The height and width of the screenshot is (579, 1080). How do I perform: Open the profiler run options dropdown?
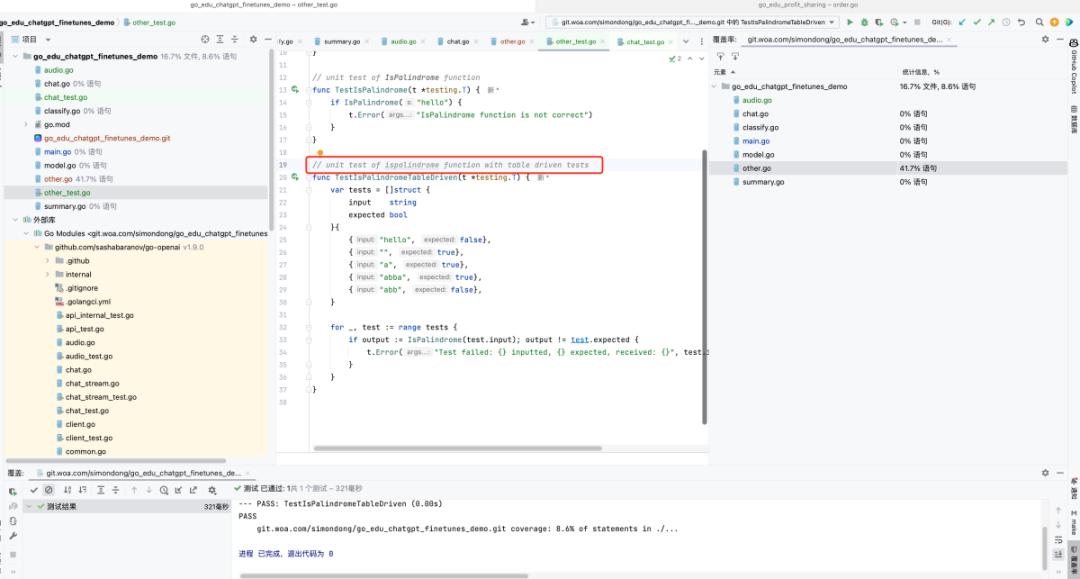904,22
